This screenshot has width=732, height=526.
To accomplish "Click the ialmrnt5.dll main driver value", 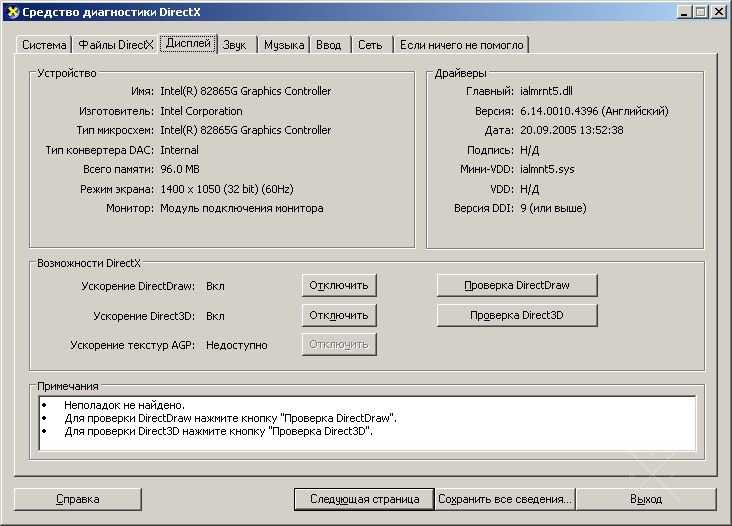I will [x=546, y=91].
